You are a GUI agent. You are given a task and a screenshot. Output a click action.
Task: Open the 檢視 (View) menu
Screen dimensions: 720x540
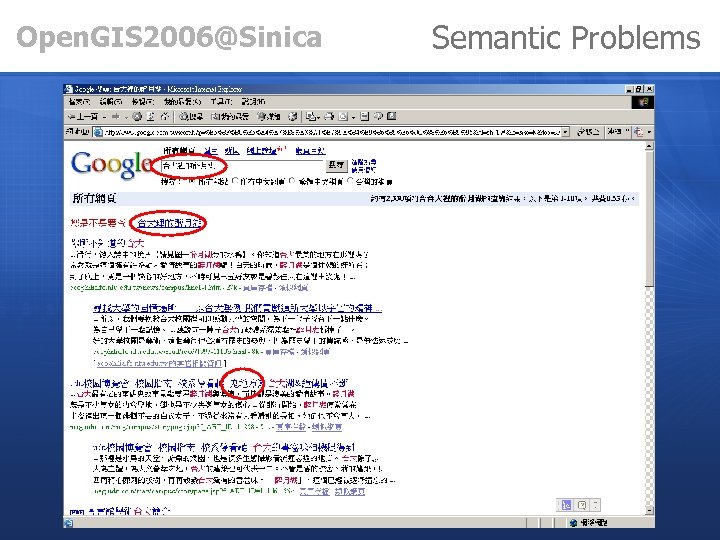click(142, 101)
